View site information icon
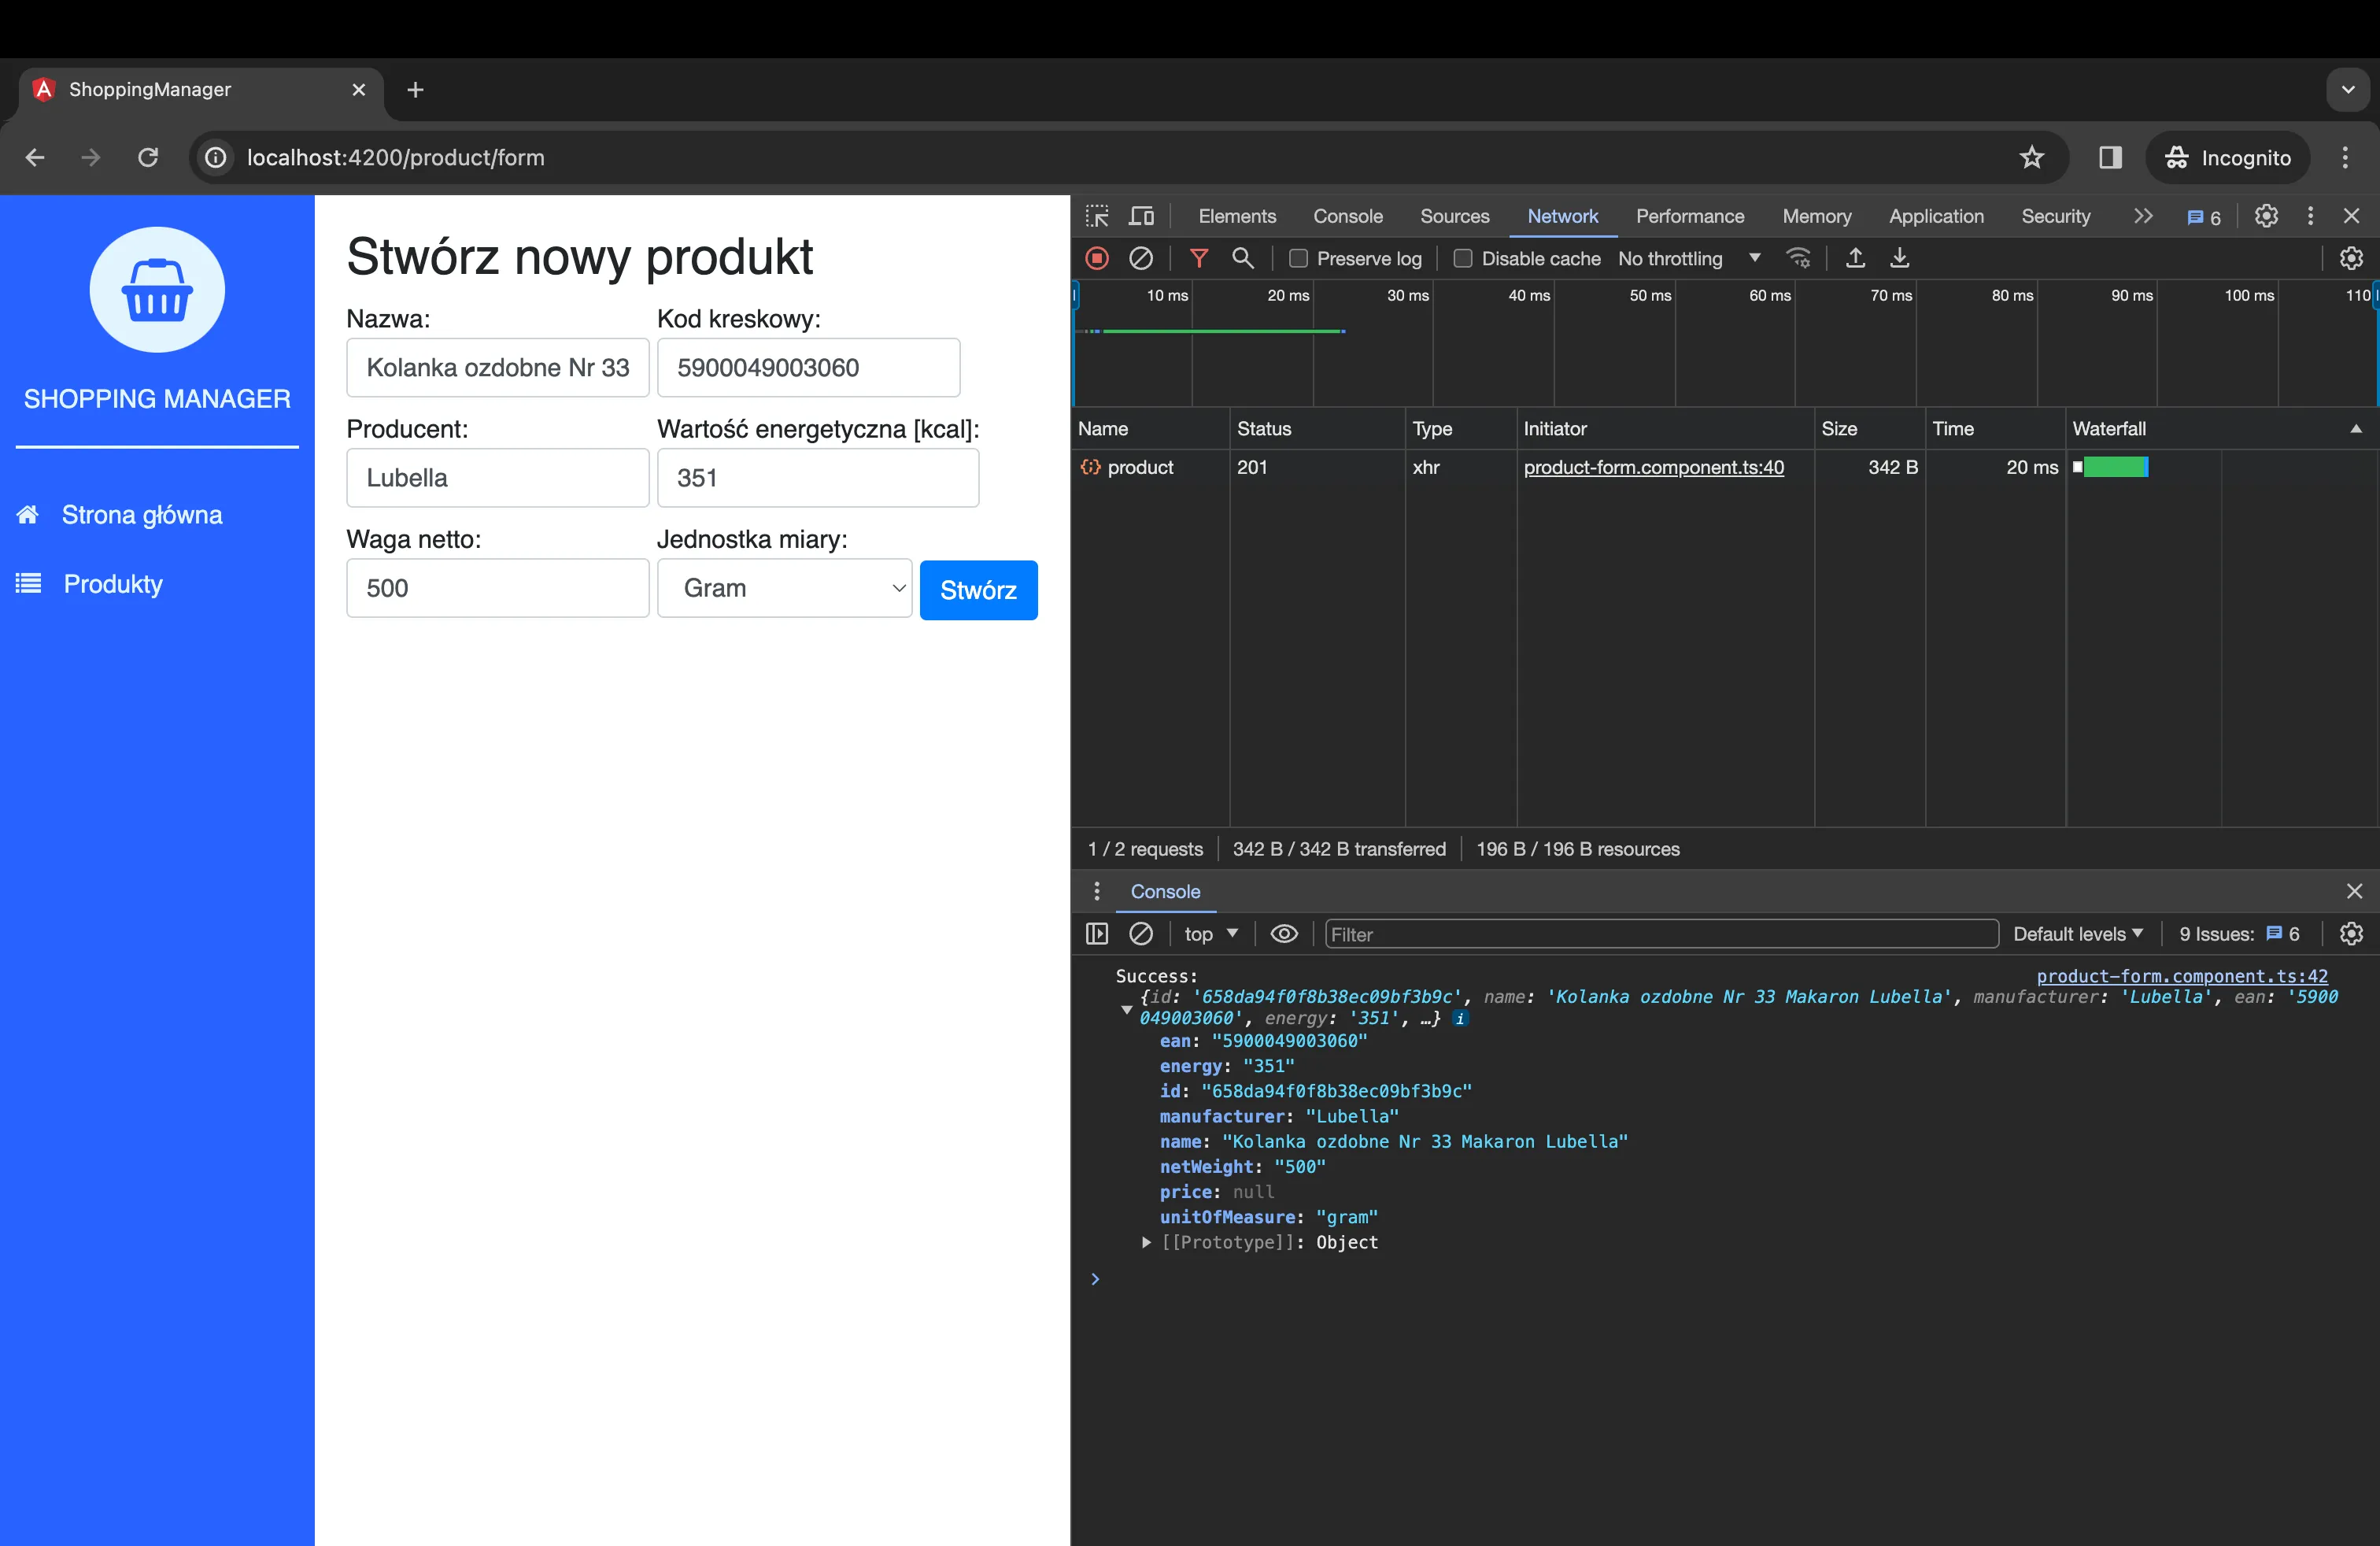This screenshot has width=2380, height=1546. tap(215, 157)
